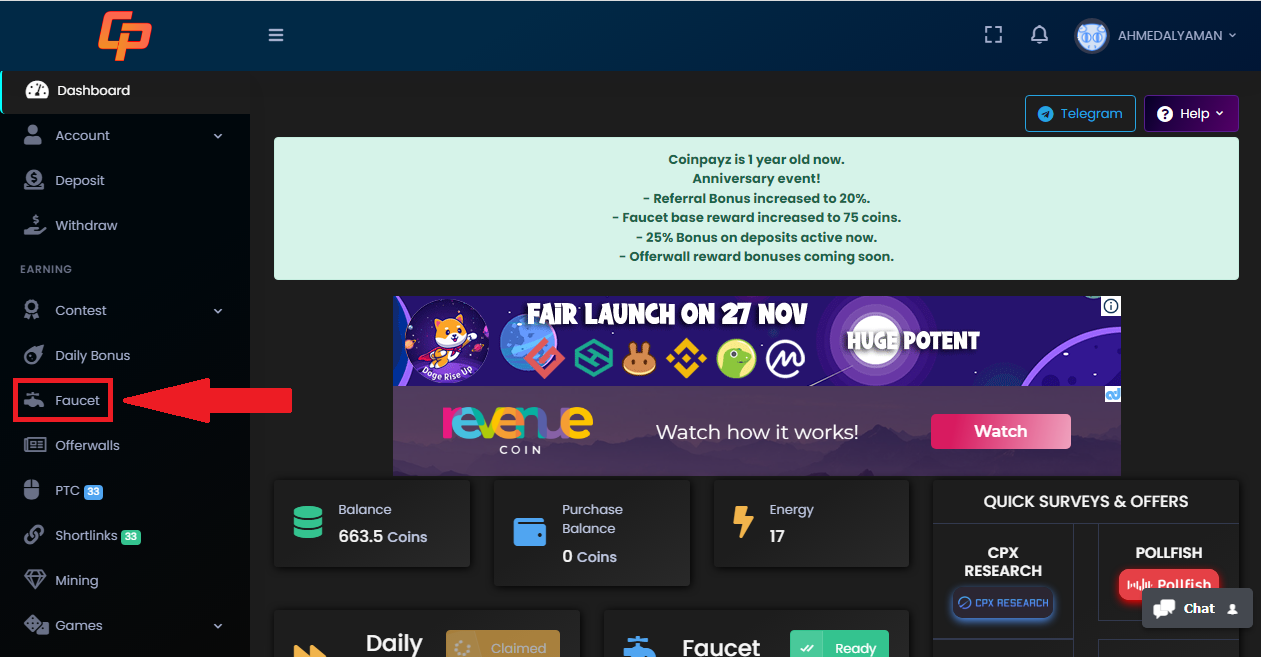Viewport: 1261px width, 657px height.
Task: Click the user avatar picture
Action: [1092, 36]
